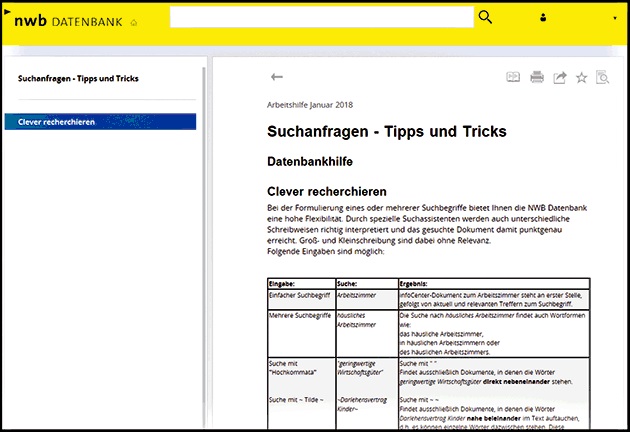Screen dimensions: 630x432
Task: Print the document via printer icon
Action: coord(537,77)
